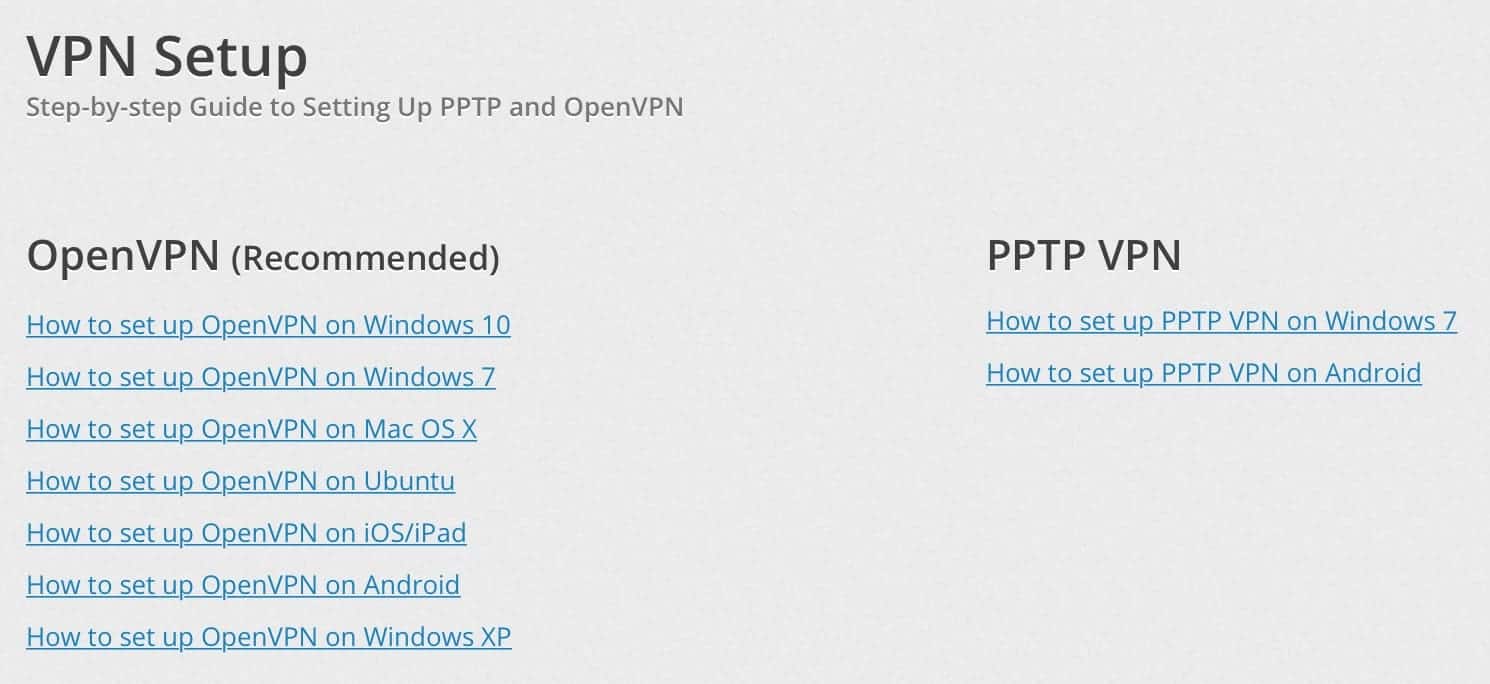Screen dimensions: 1490x684
Task: Click the Step-by-step Guide subtitle text
Action: point(354,108)
